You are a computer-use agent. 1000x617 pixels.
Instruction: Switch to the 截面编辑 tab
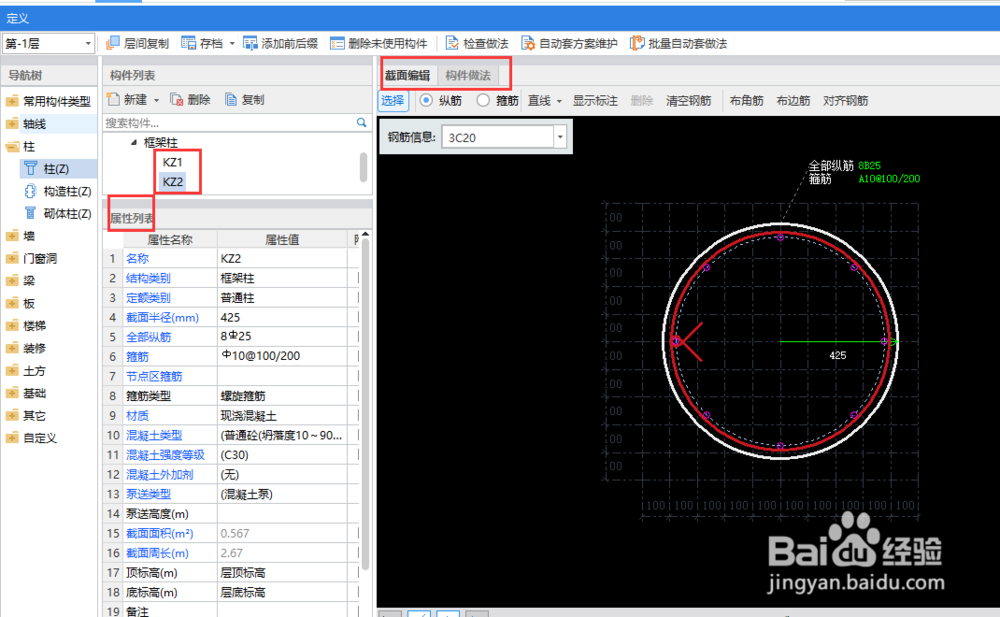click(407, 75)
